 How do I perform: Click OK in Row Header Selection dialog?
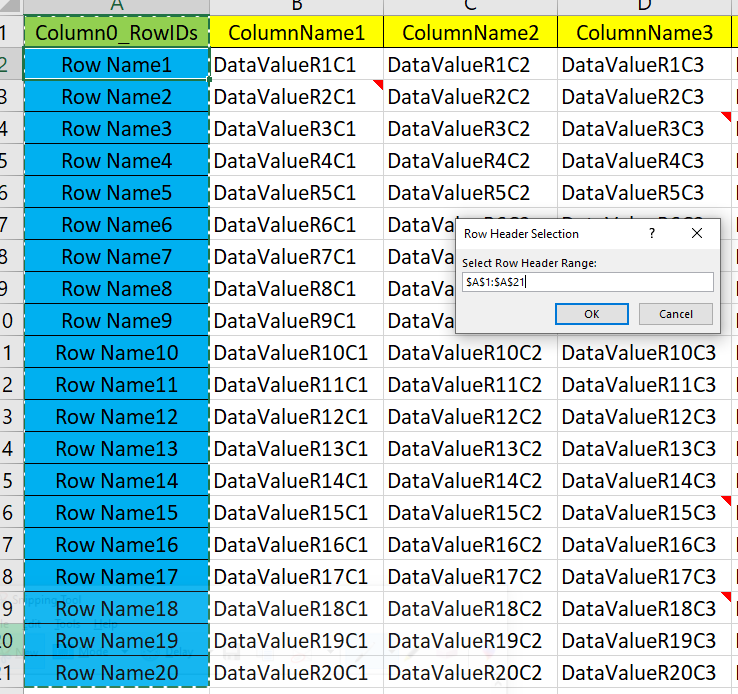pyautogui.click(x=592, y=314)
